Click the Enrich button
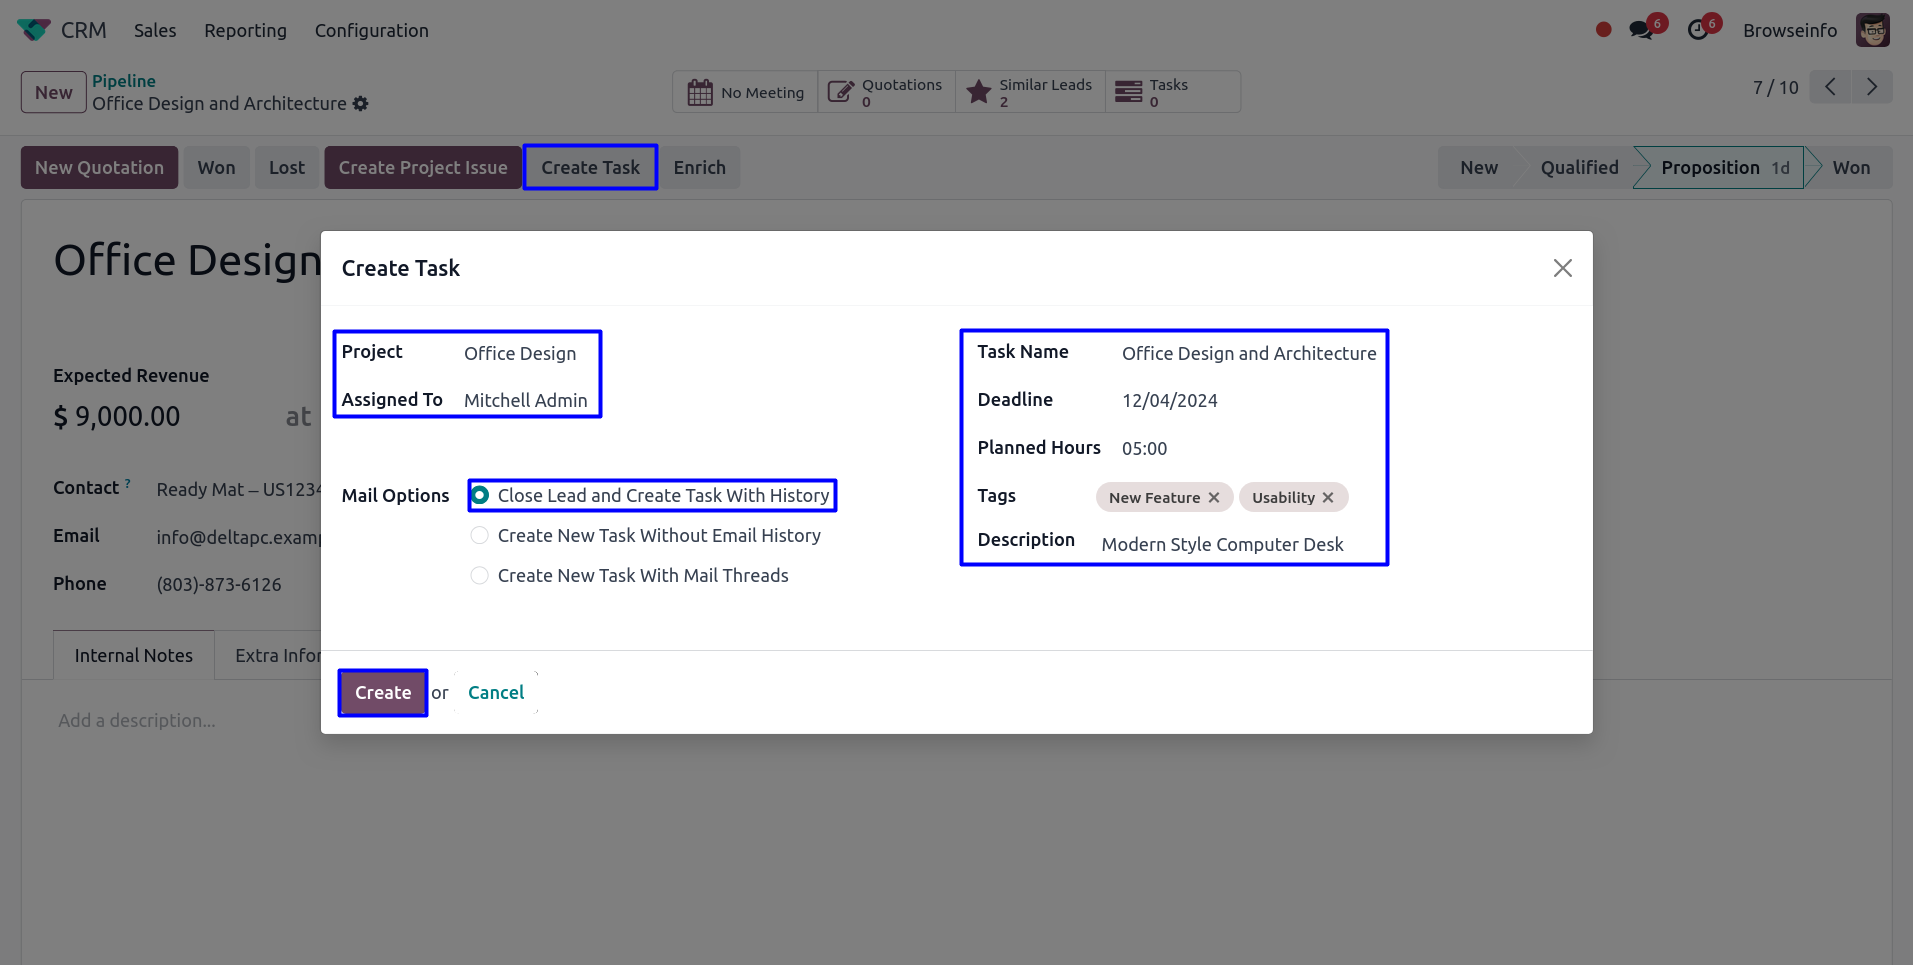This screenshot has height=965, width=1913. (x=700, y=168)
